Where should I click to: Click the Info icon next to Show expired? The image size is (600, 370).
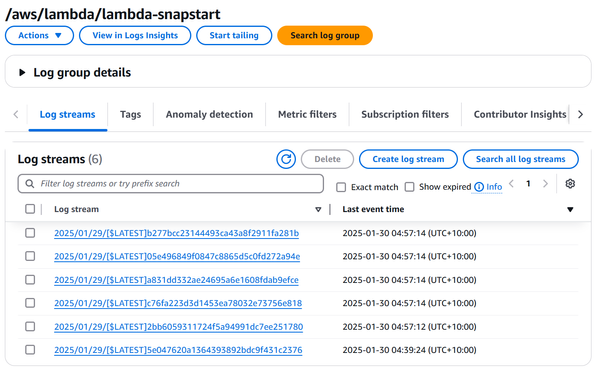tap(479, 187)
